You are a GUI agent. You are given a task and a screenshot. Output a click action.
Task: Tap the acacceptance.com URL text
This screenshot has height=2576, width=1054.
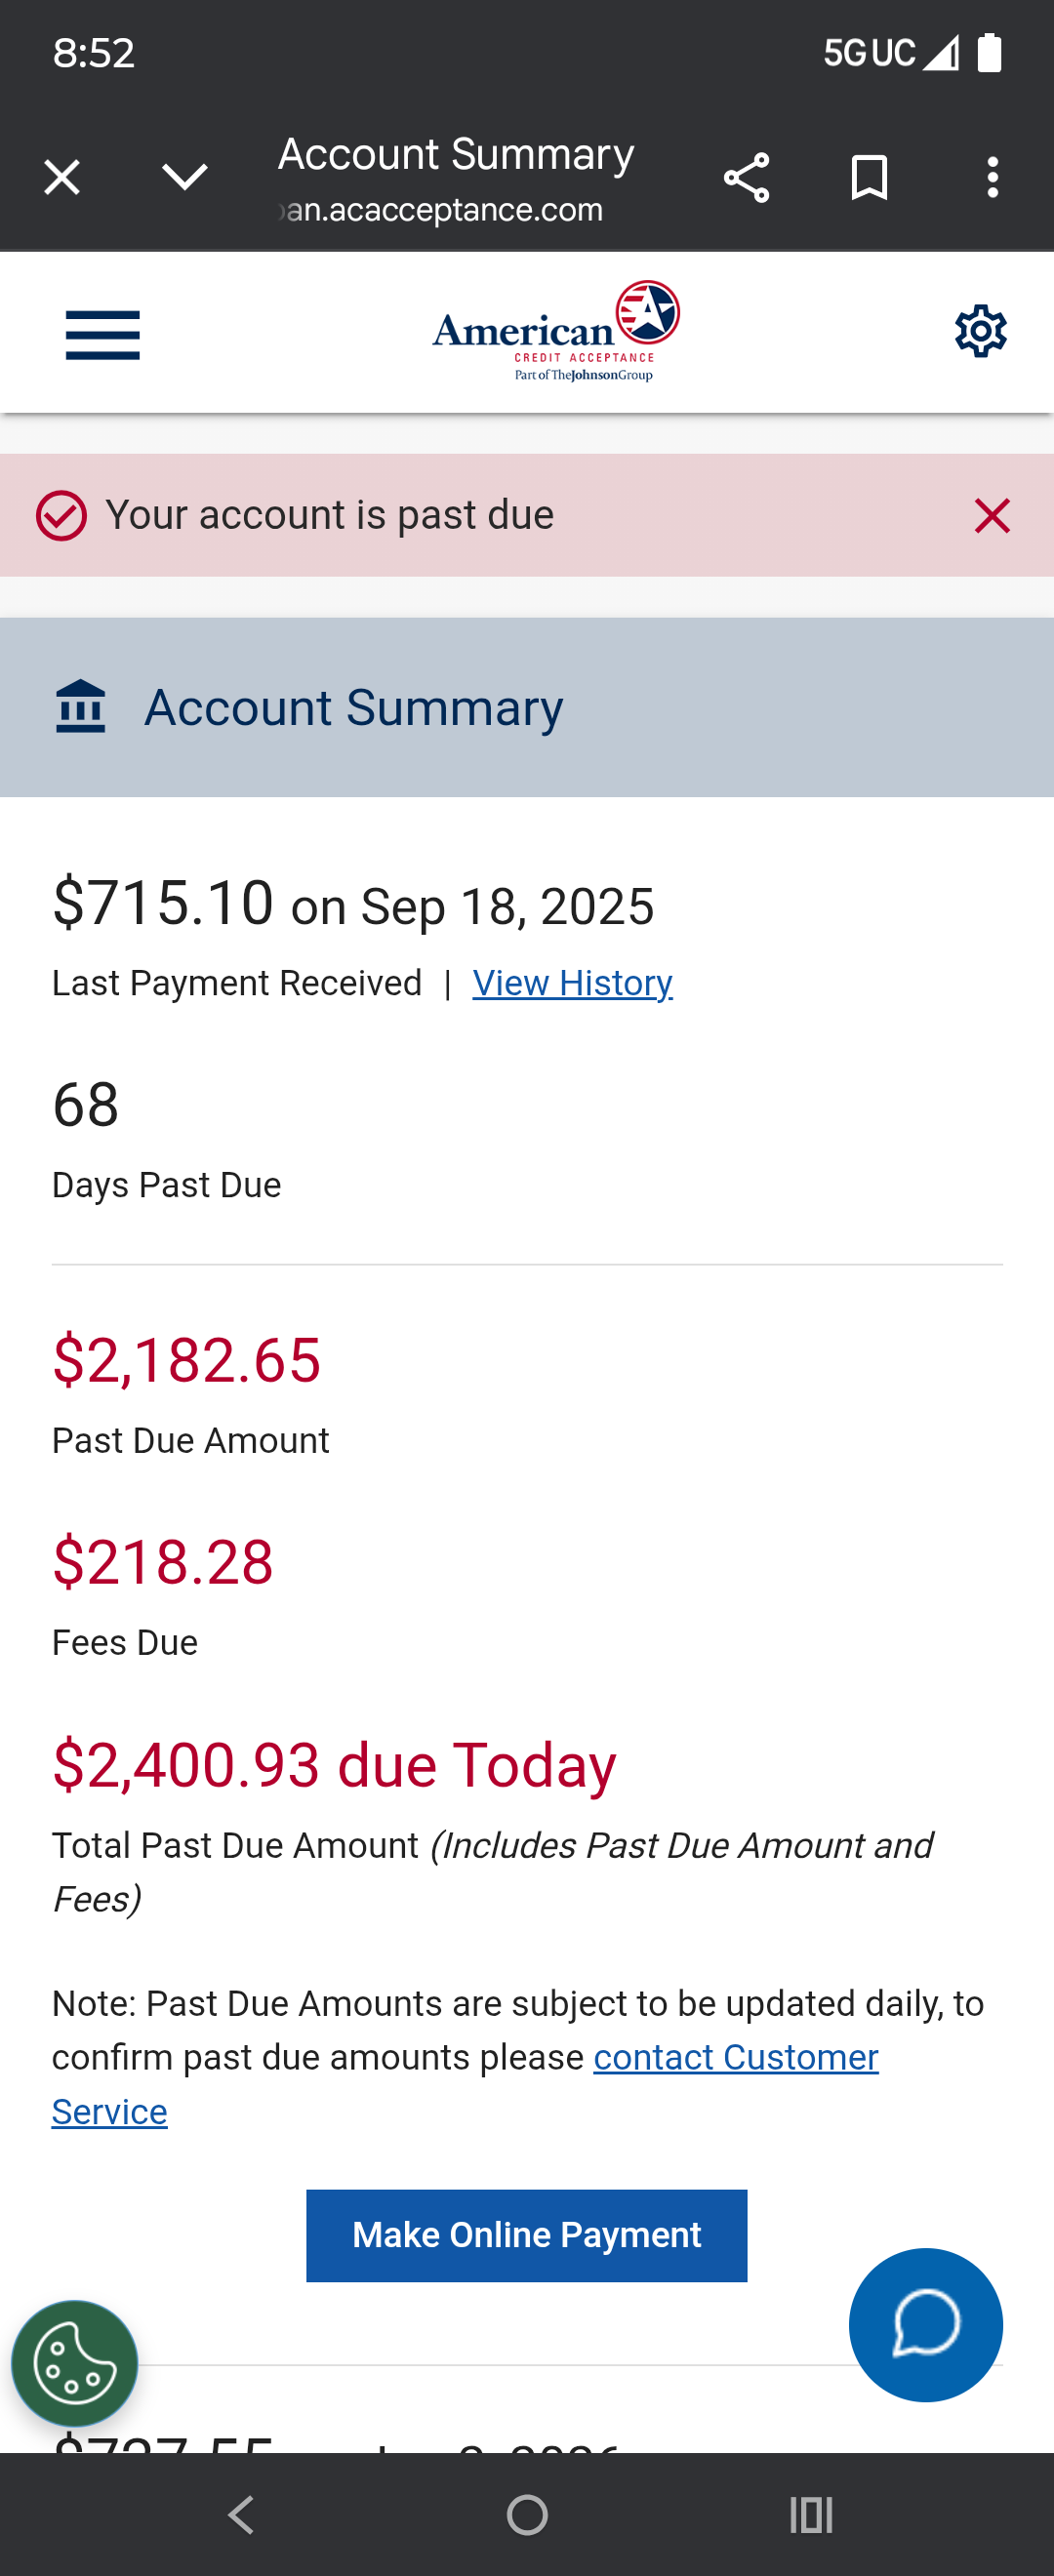pos(442,210)
